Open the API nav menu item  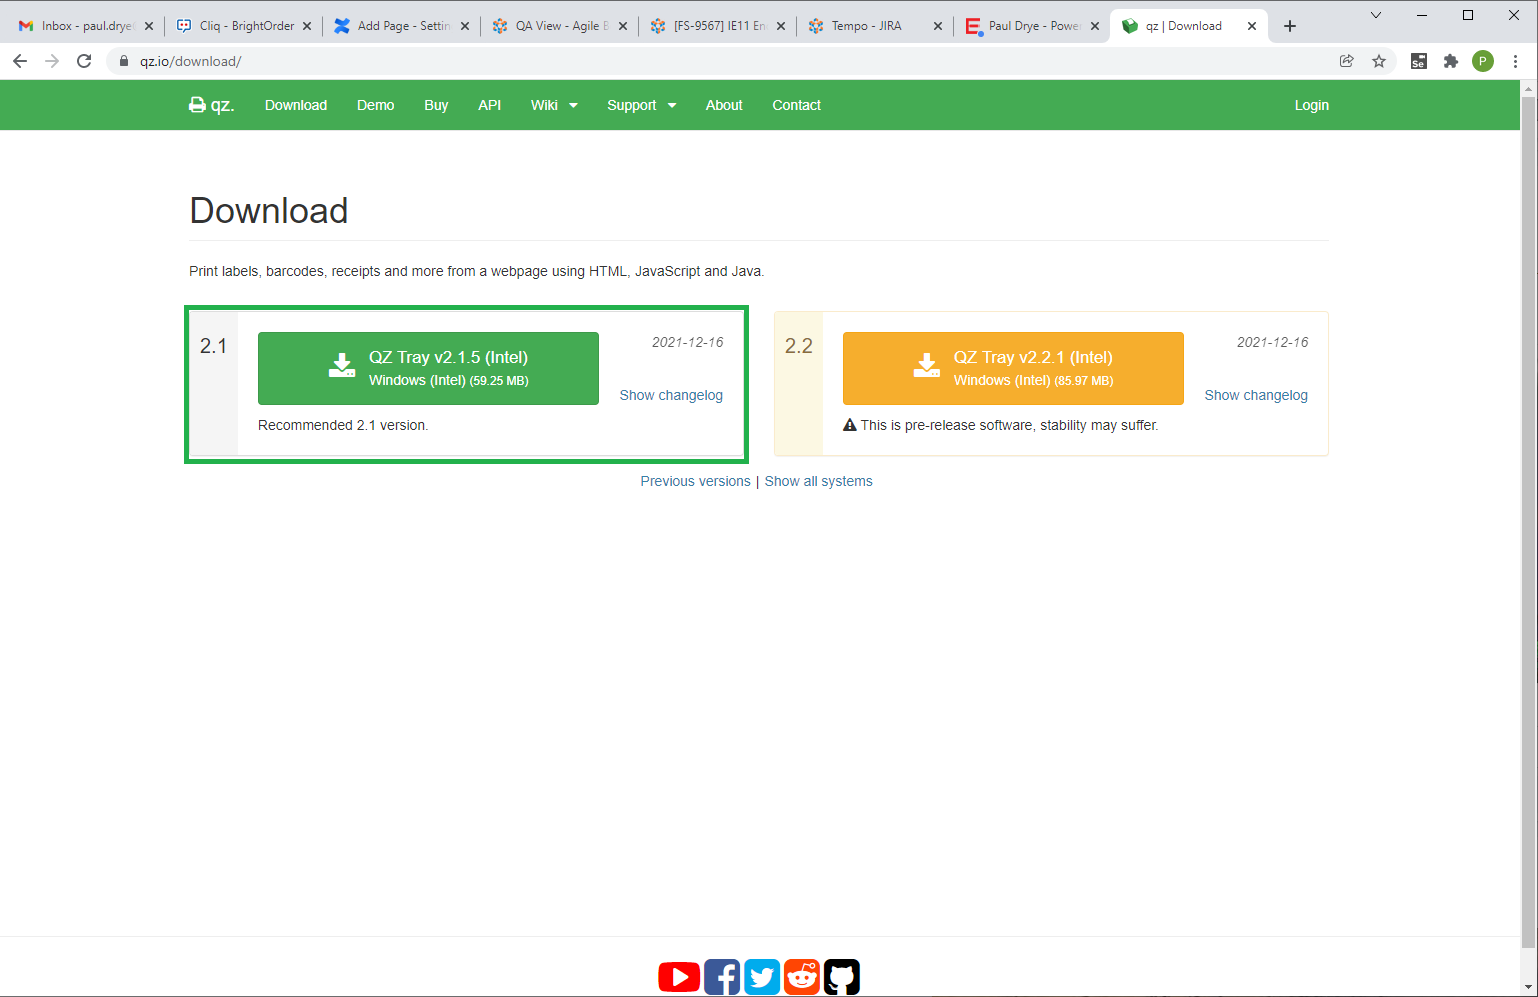coord(489,105)
